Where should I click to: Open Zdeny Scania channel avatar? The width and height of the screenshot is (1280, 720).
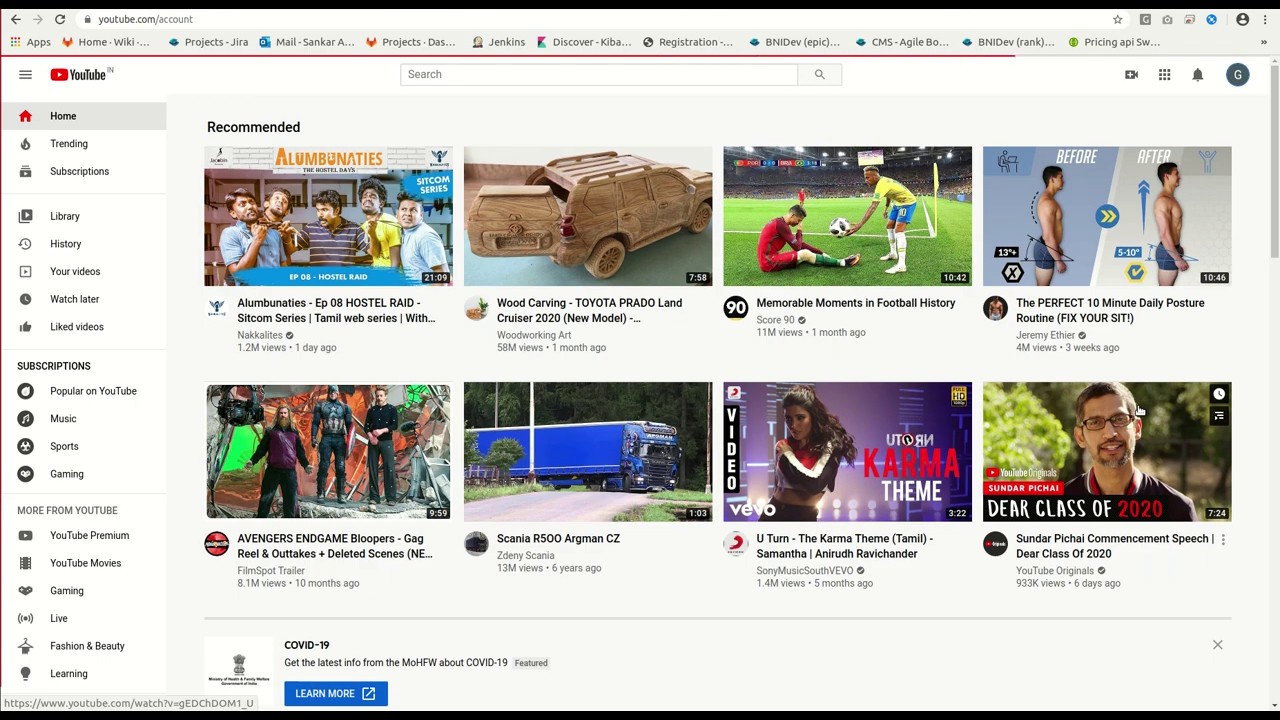(476, 544)
